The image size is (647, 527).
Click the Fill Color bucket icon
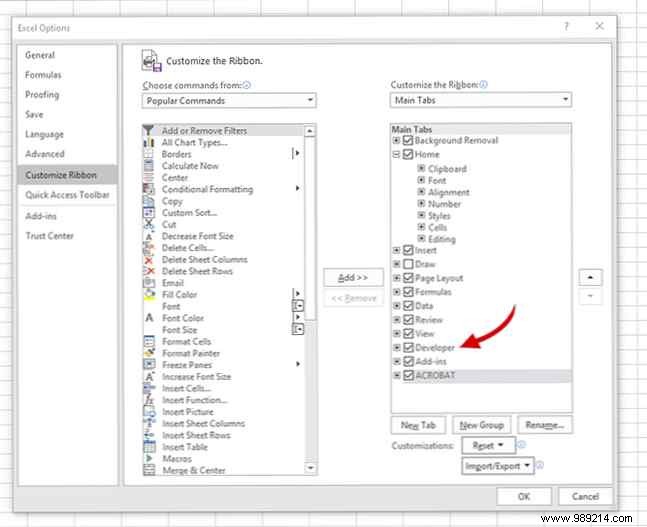pyautogui.click(x=149, y=295)
